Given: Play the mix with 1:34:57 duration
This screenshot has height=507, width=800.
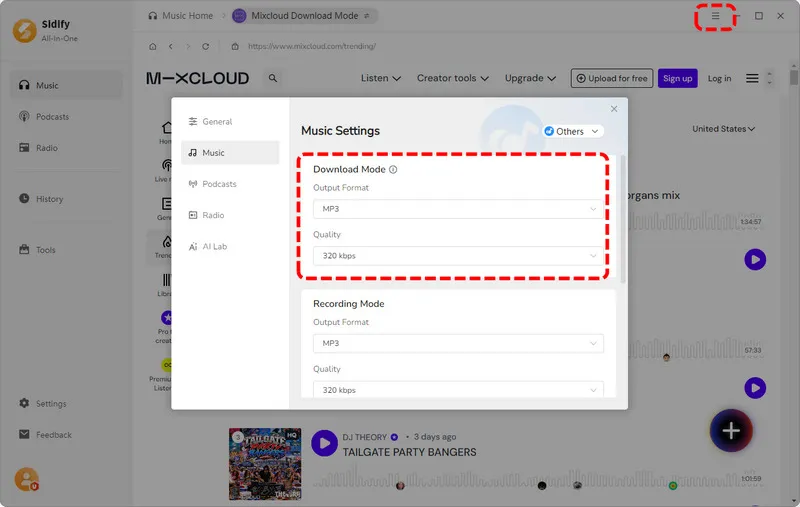Looking at the screenshot, I should [755, 260].
